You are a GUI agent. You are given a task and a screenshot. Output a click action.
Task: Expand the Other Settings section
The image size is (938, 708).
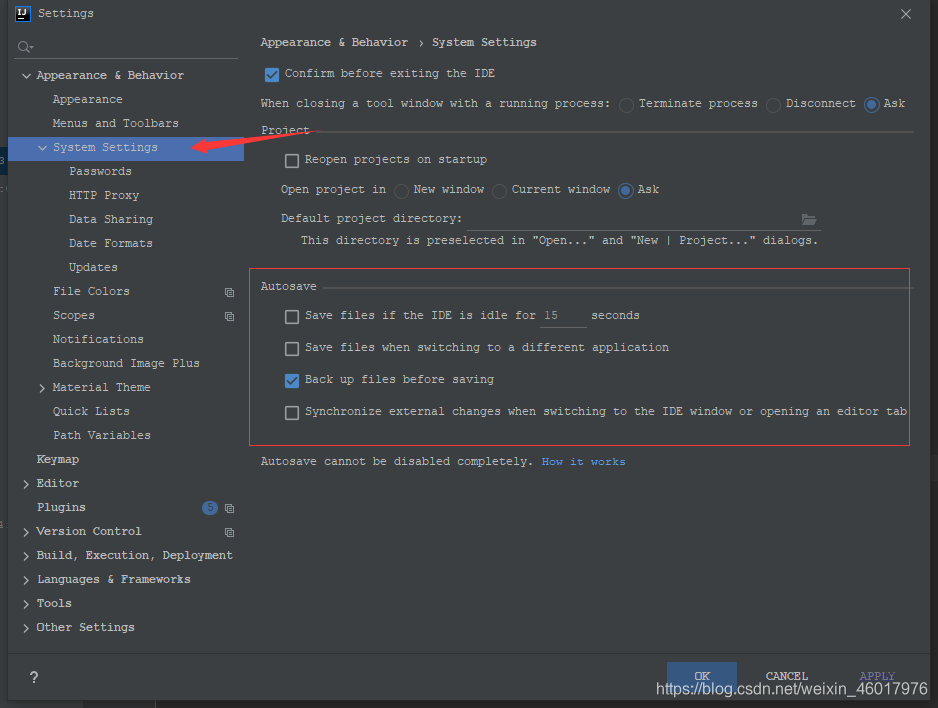click(26, 628)
